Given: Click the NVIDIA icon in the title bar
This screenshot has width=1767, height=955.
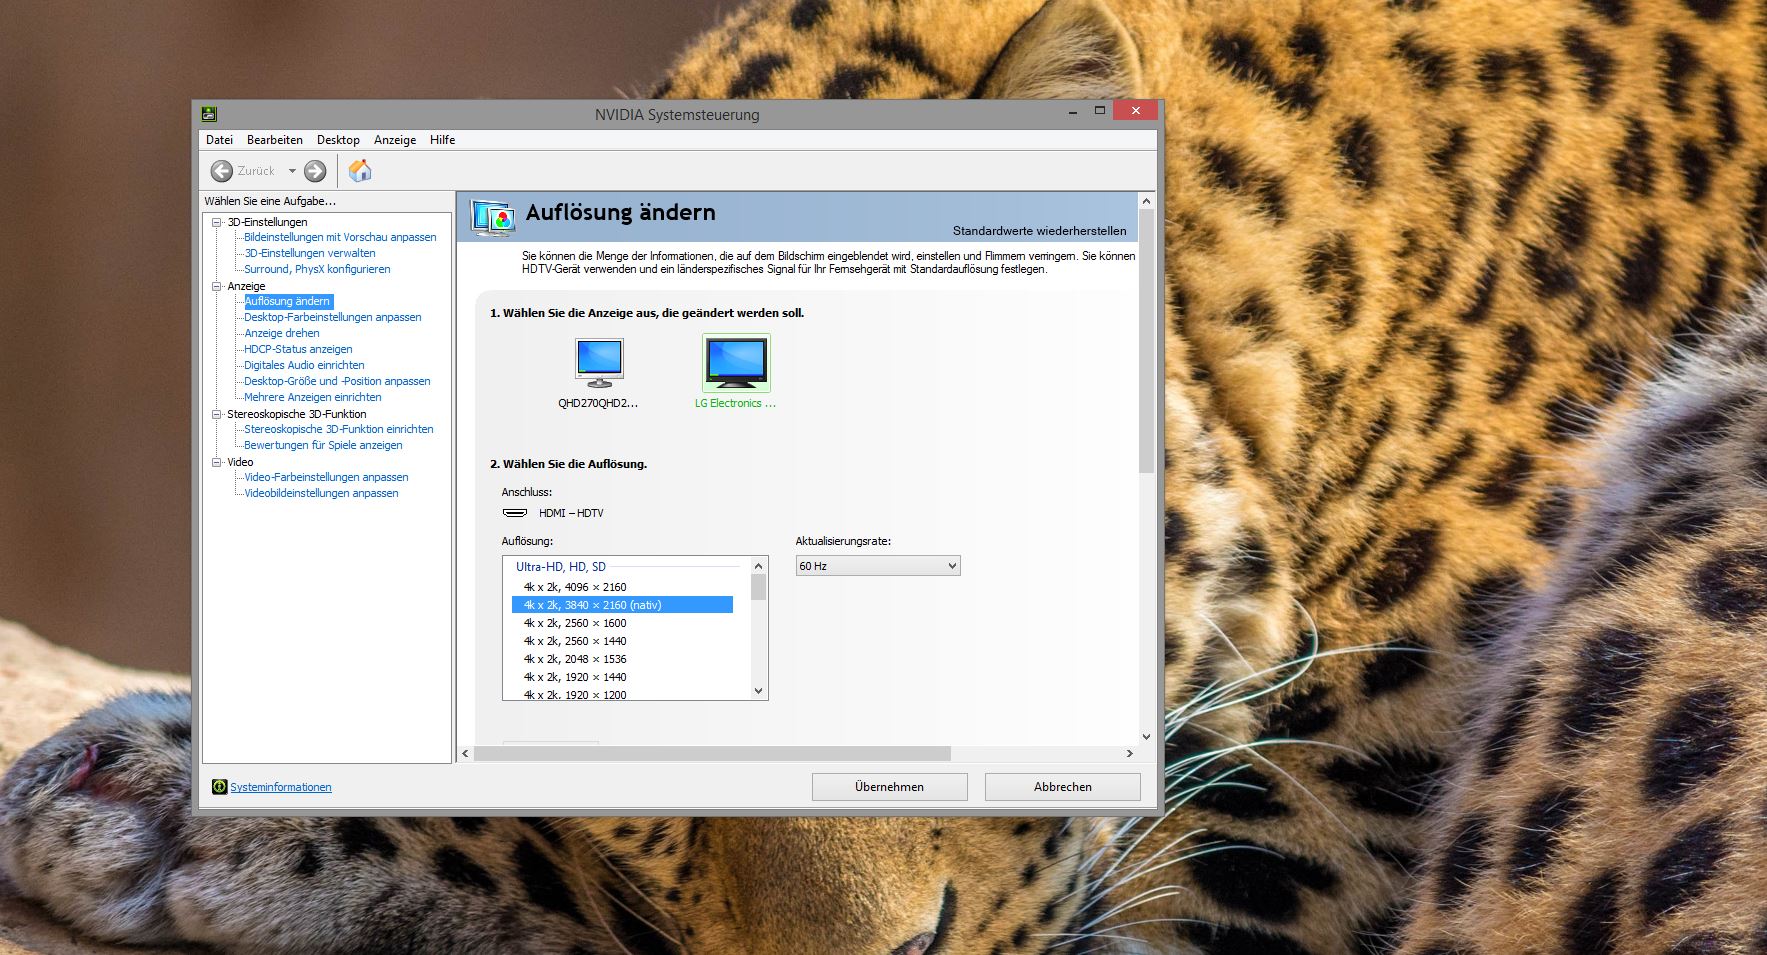Looking at the screenshot, I should tap(209, 114).
